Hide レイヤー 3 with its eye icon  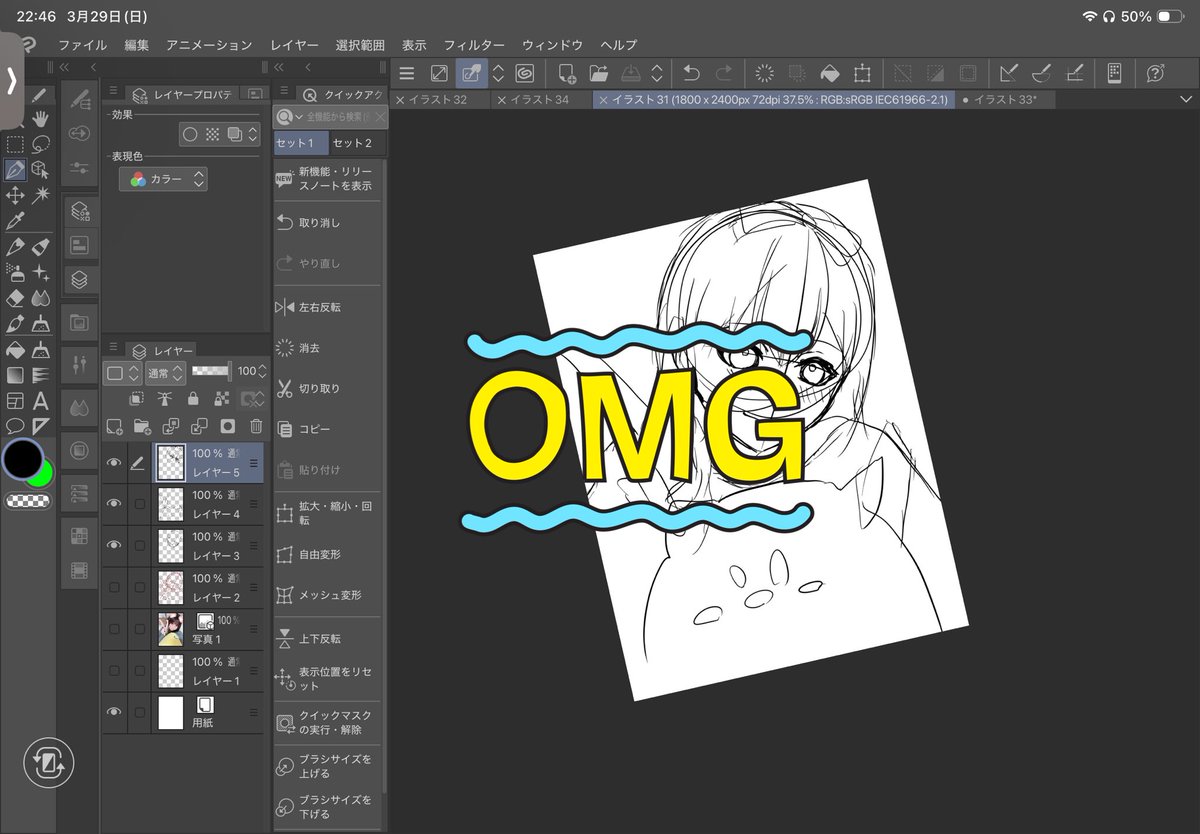click(114, 545)
